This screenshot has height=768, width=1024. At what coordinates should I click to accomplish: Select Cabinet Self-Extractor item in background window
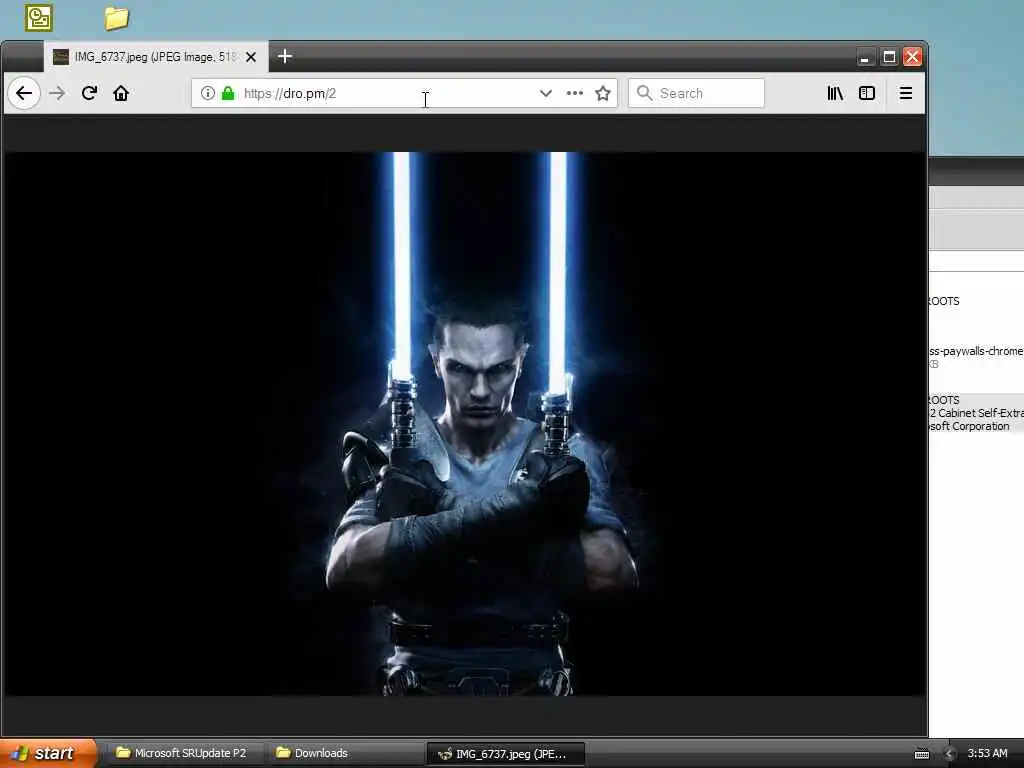pos(976,413)
